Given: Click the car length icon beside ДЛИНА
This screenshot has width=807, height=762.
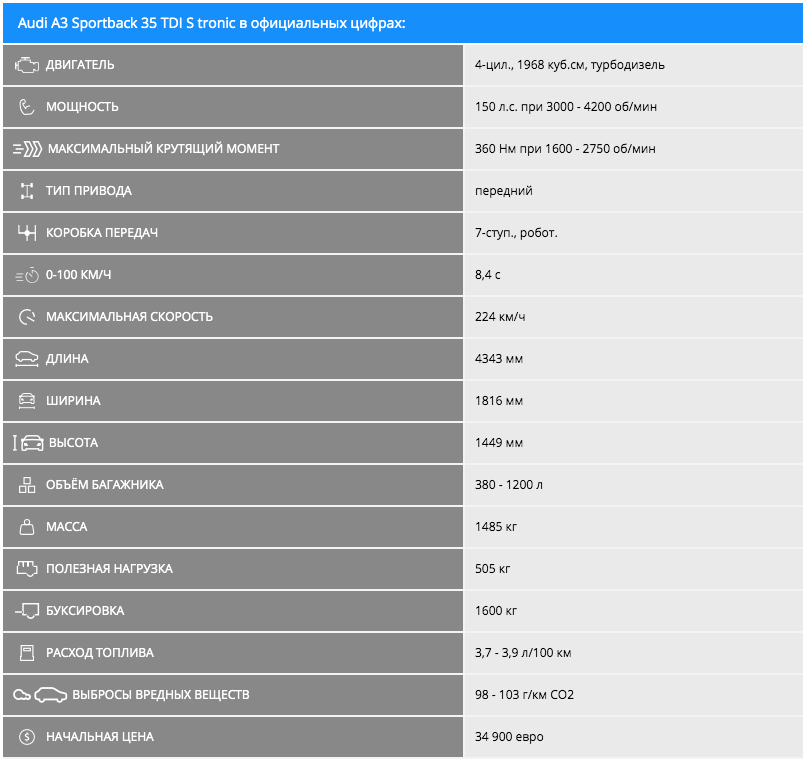Looking at the screenshot, I should click(27, 359).
